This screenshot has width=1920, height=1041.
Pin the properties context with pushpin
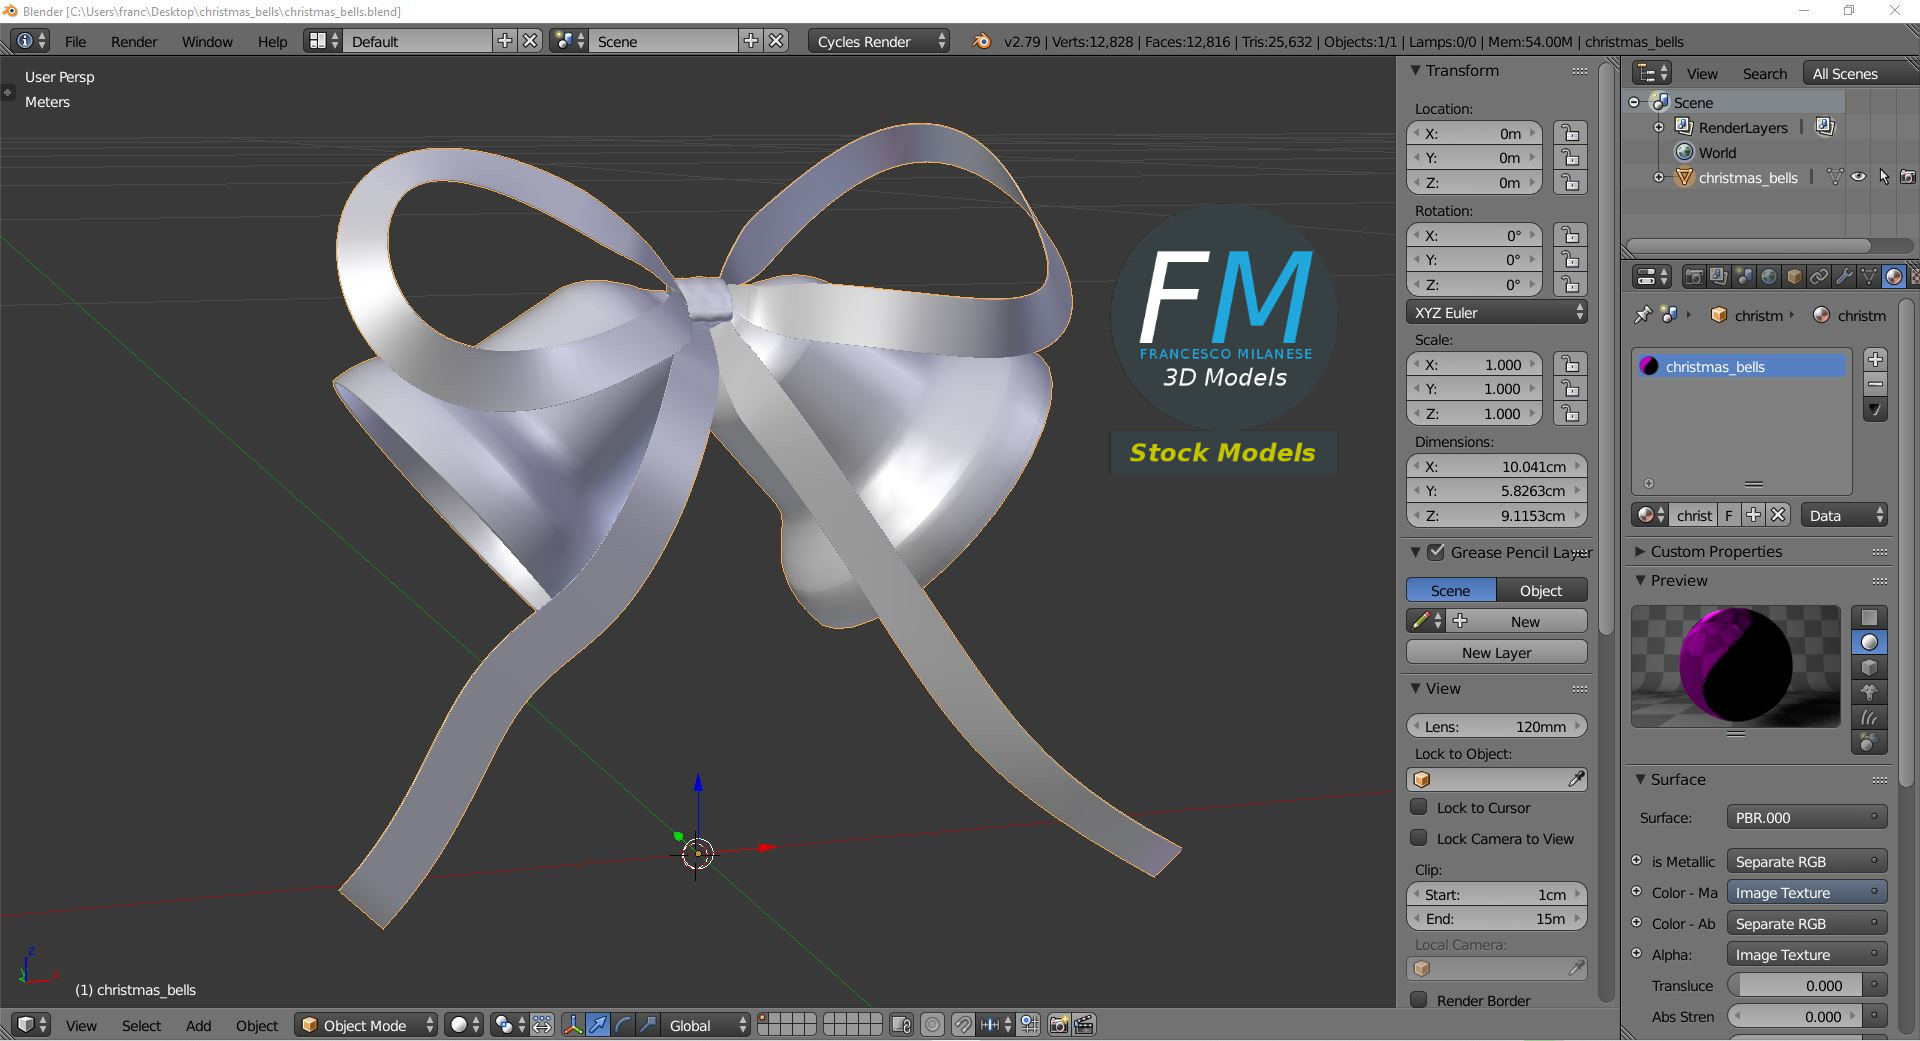1643,315
